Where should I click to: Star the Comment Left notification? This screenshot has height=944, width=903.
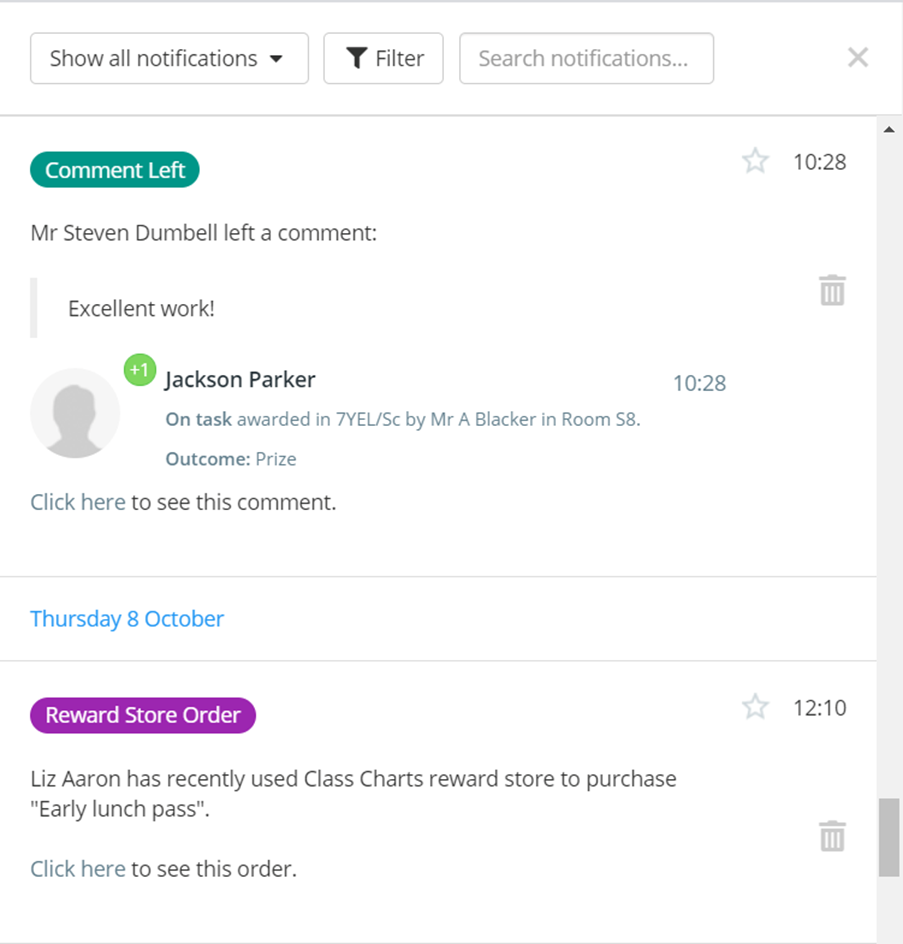[755, 160]
